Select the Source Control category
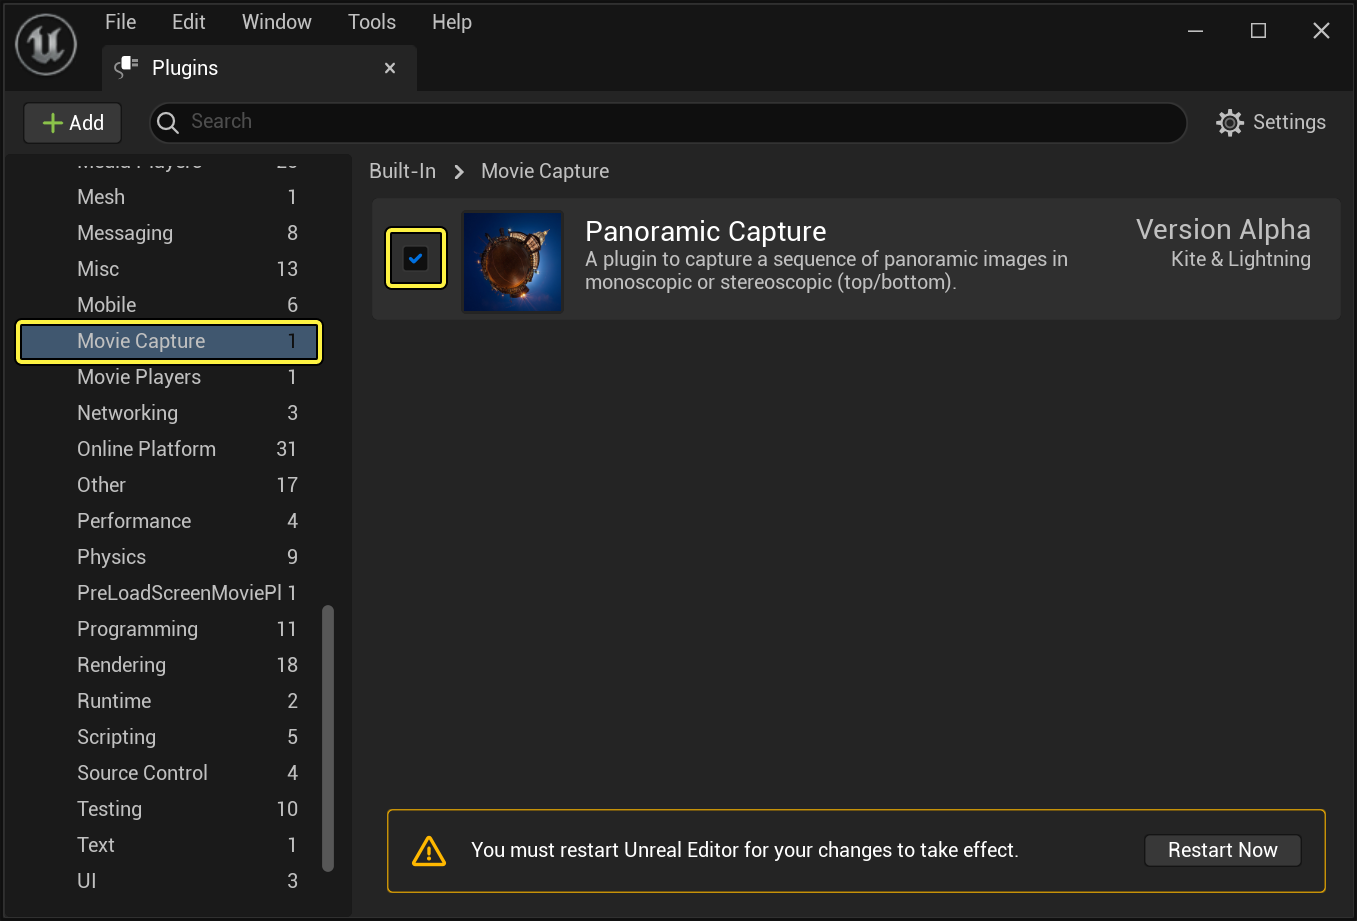 click(x=169, y=773)
